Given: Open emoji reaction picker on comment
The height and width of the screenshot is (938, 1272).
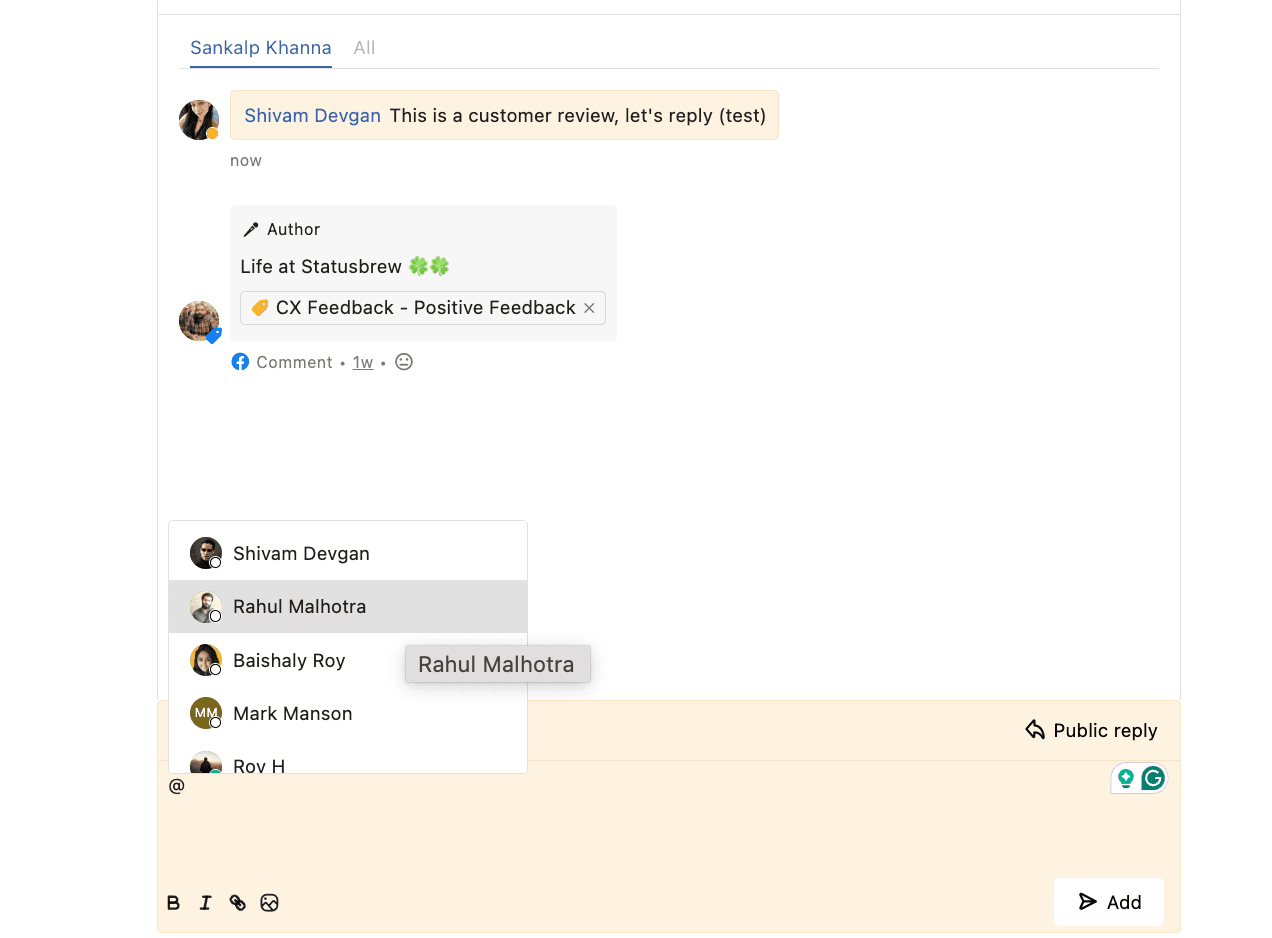Looking at the screenshot, I should 404,362.
